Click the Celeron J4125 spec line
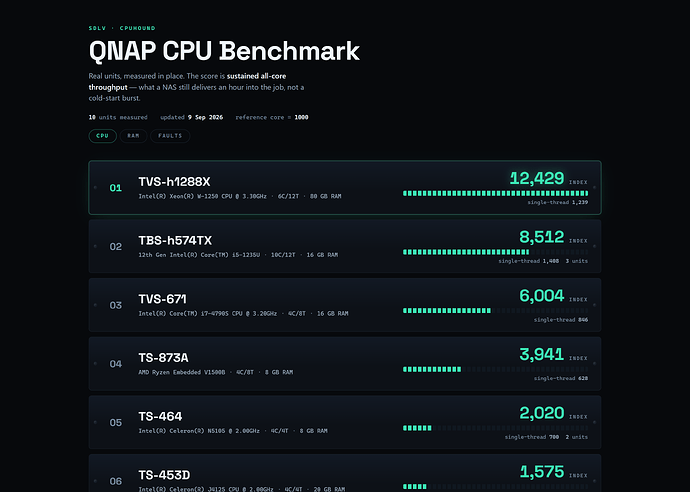Viewport: 690px width, 492px height. coord(242,489)
